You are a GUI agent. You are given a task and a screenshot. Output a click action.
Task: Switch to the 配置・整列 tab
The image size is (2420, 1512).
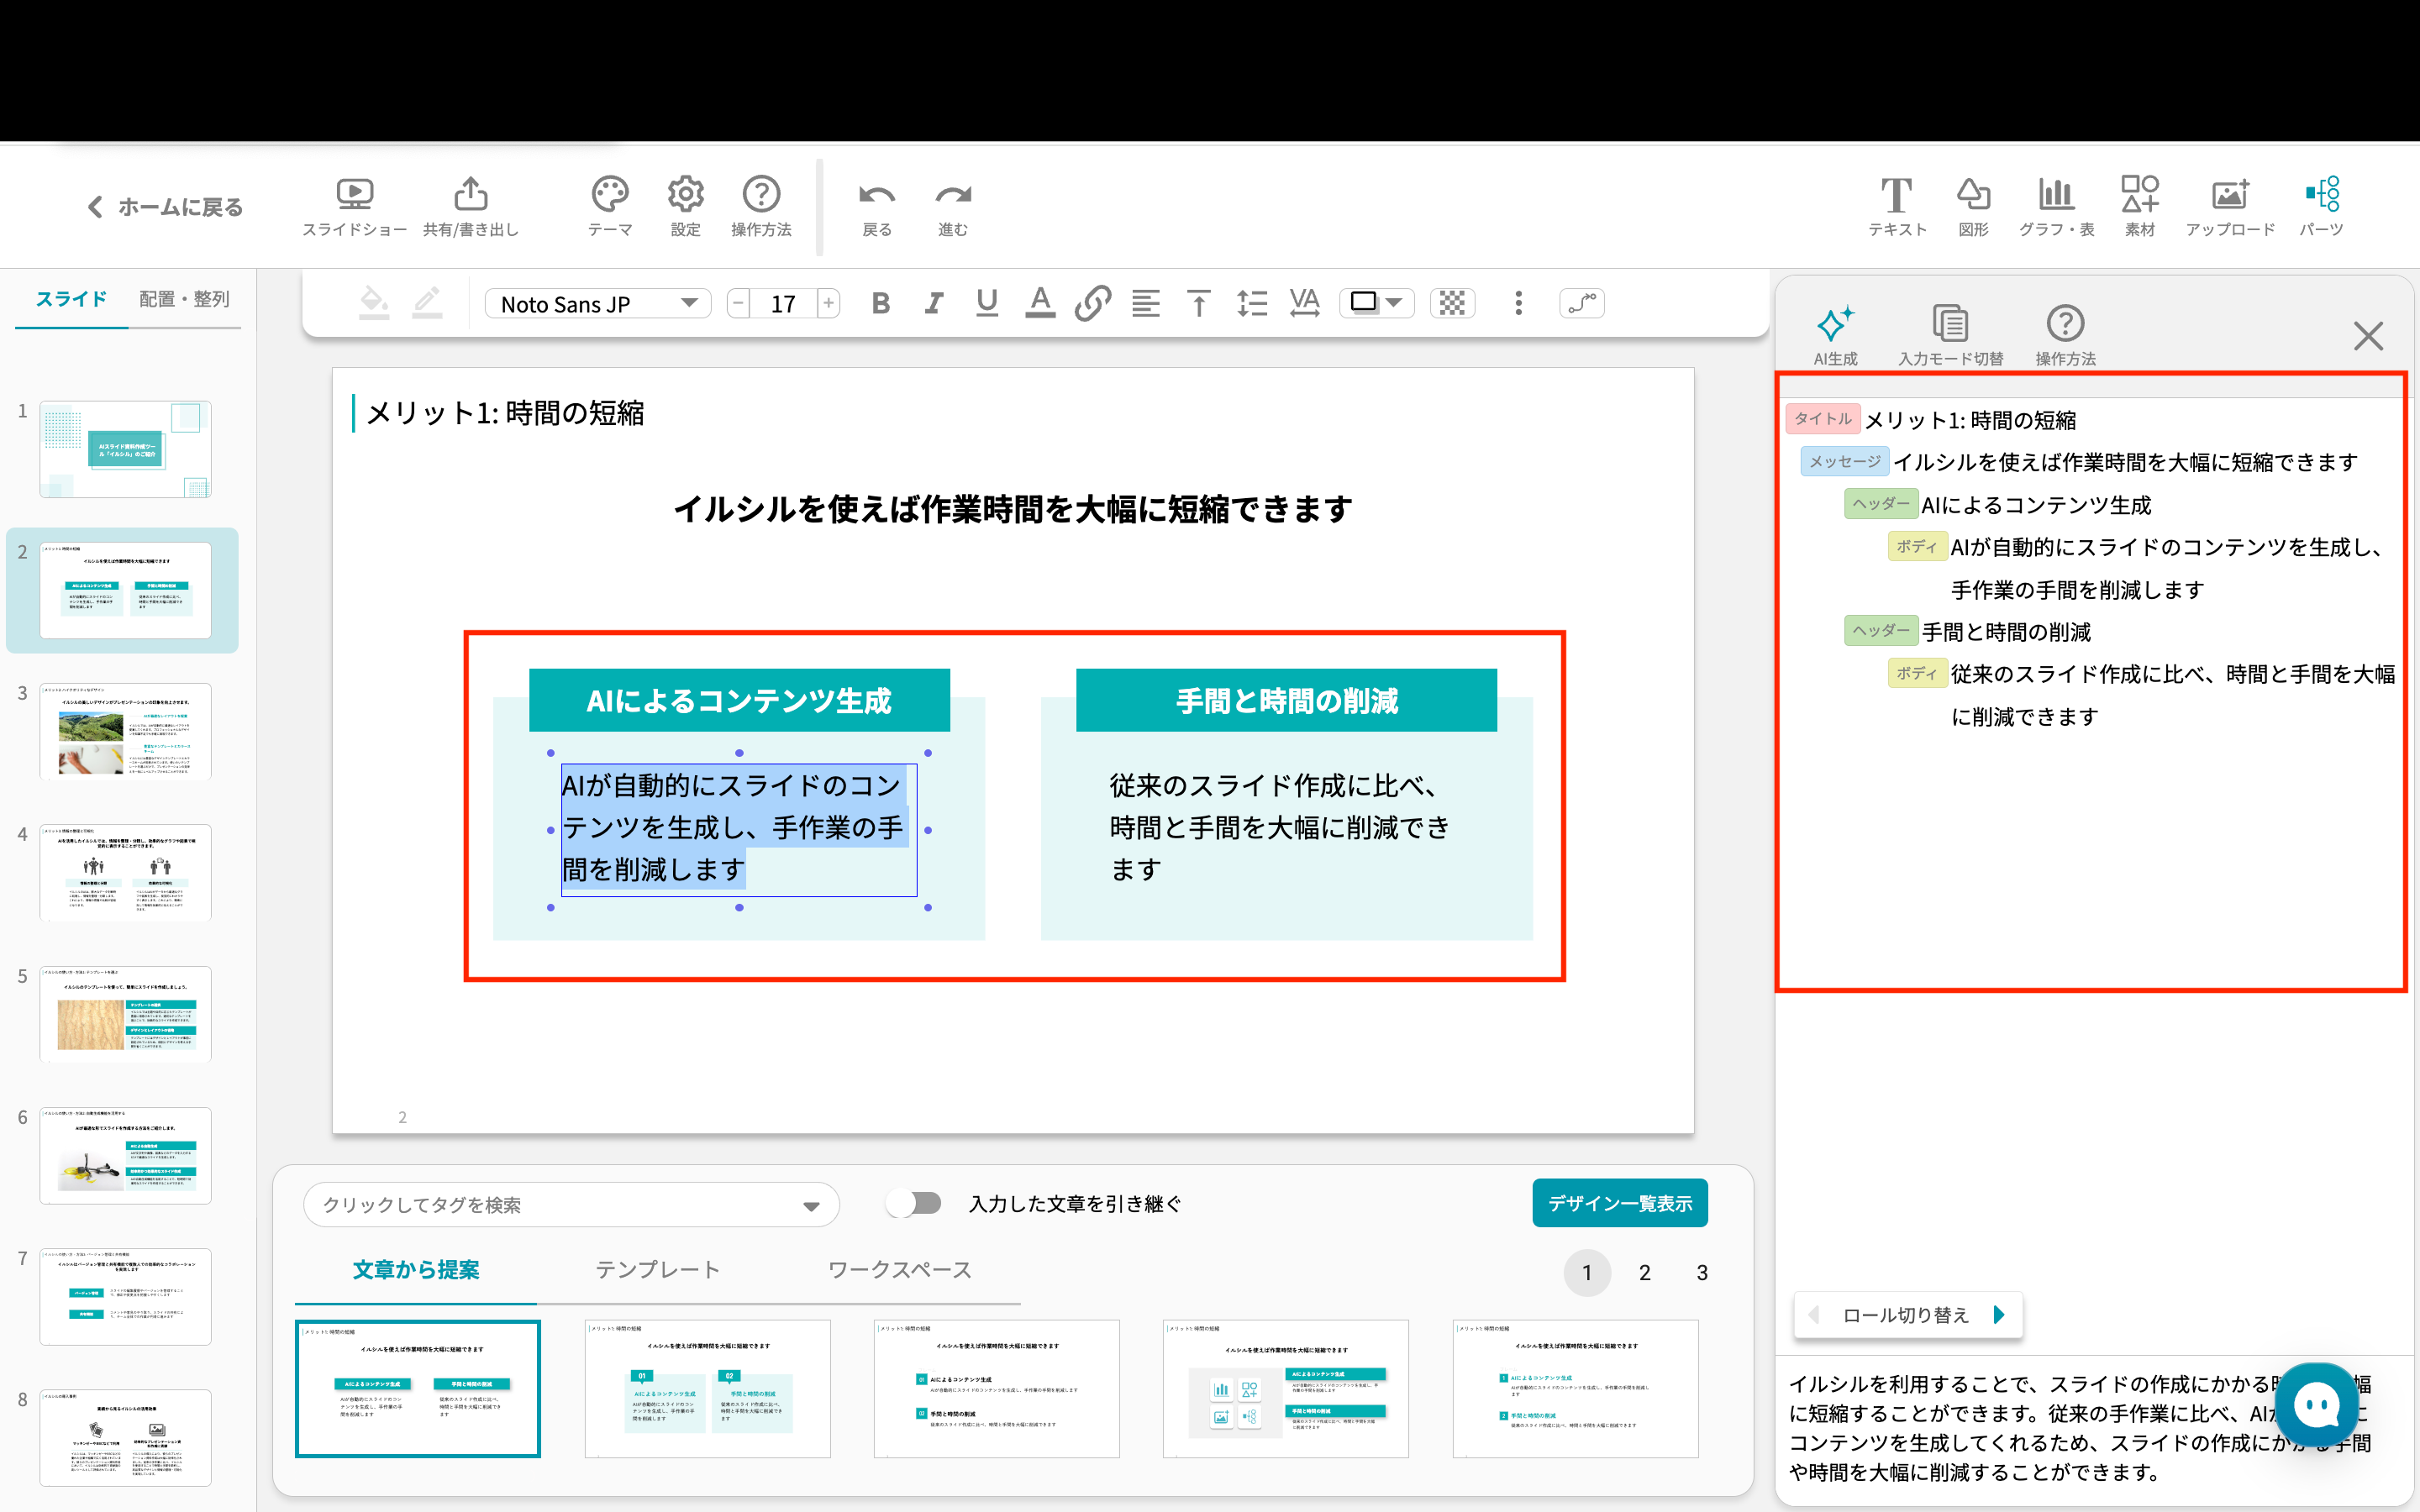184,299
